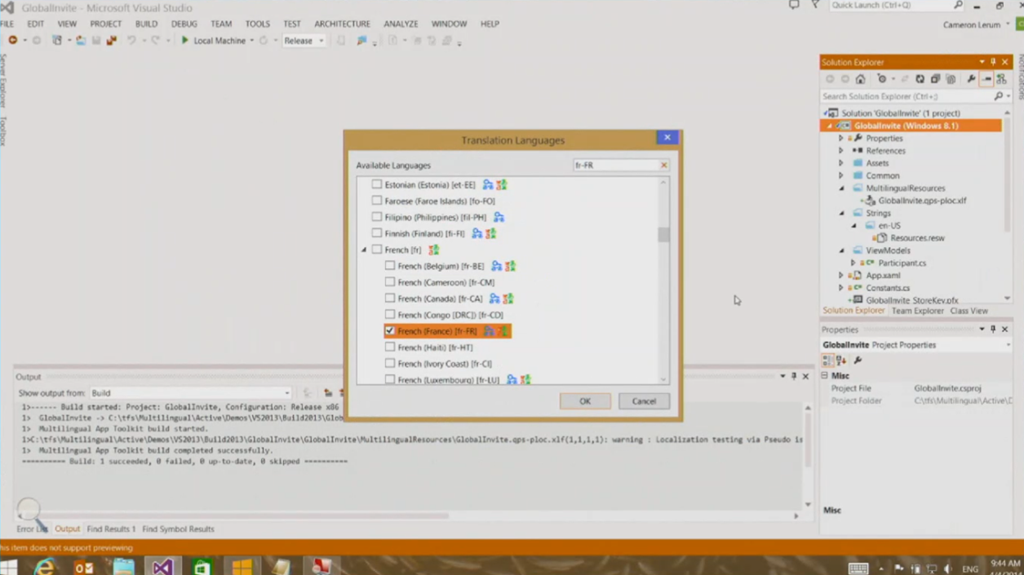Open Properties wrench icon in Solution Explorer toolbar

[x=971, y=79]
